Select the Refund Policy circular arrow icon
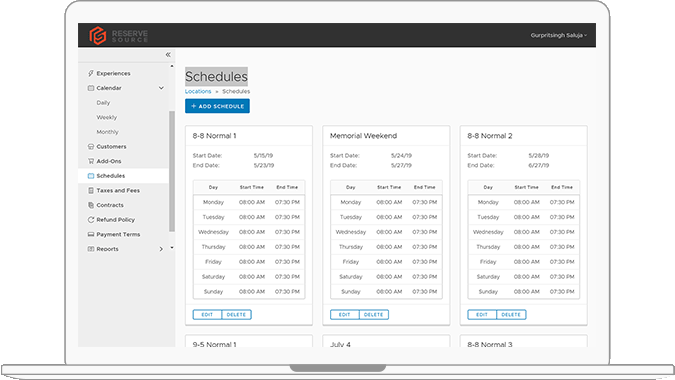675x380 pixels. (90, 219)
